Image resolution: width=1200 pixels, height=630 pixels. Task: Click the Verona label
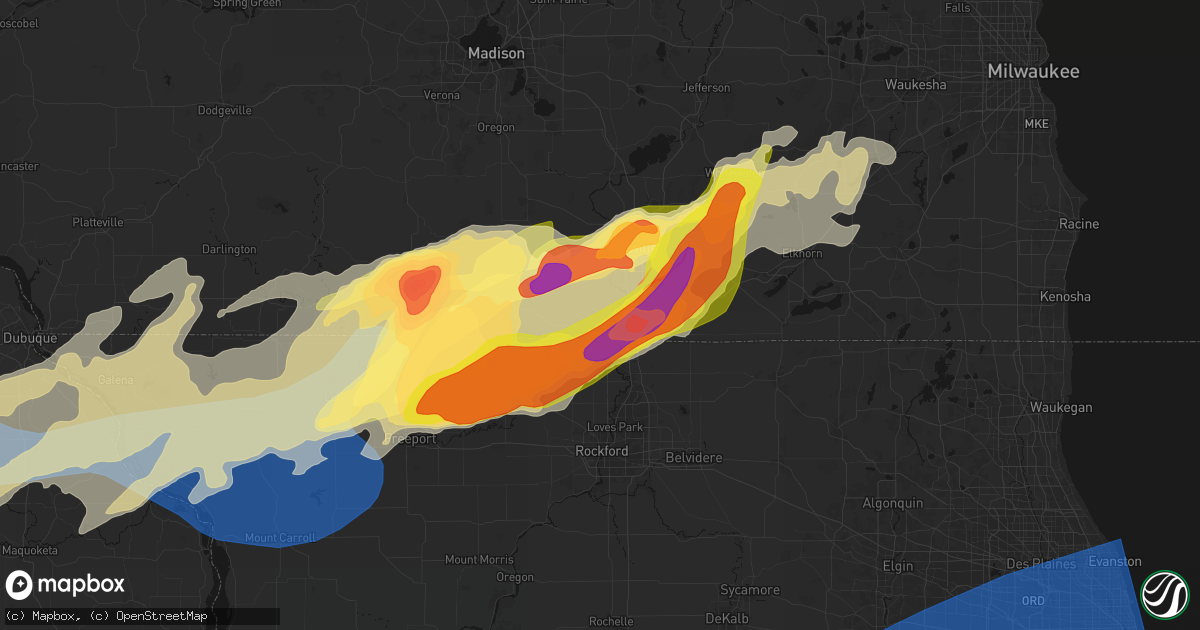click(x=440, y=95)
